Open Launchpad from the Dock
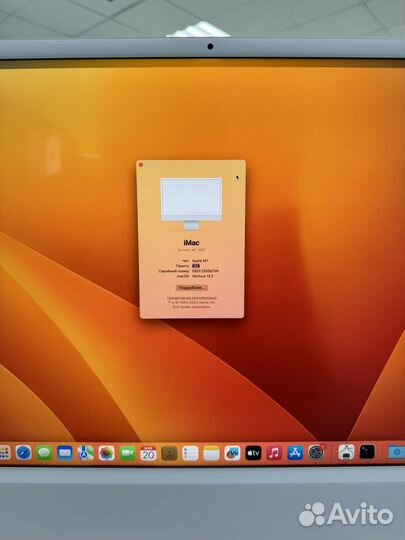This screenshot has height=540, width=405. coord(4,453)
